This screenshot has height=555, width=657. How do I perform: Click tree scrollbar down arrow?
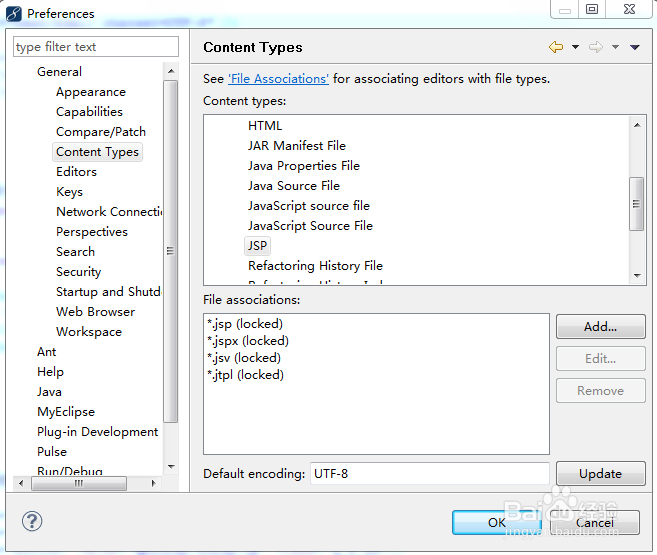coord(171,467)
